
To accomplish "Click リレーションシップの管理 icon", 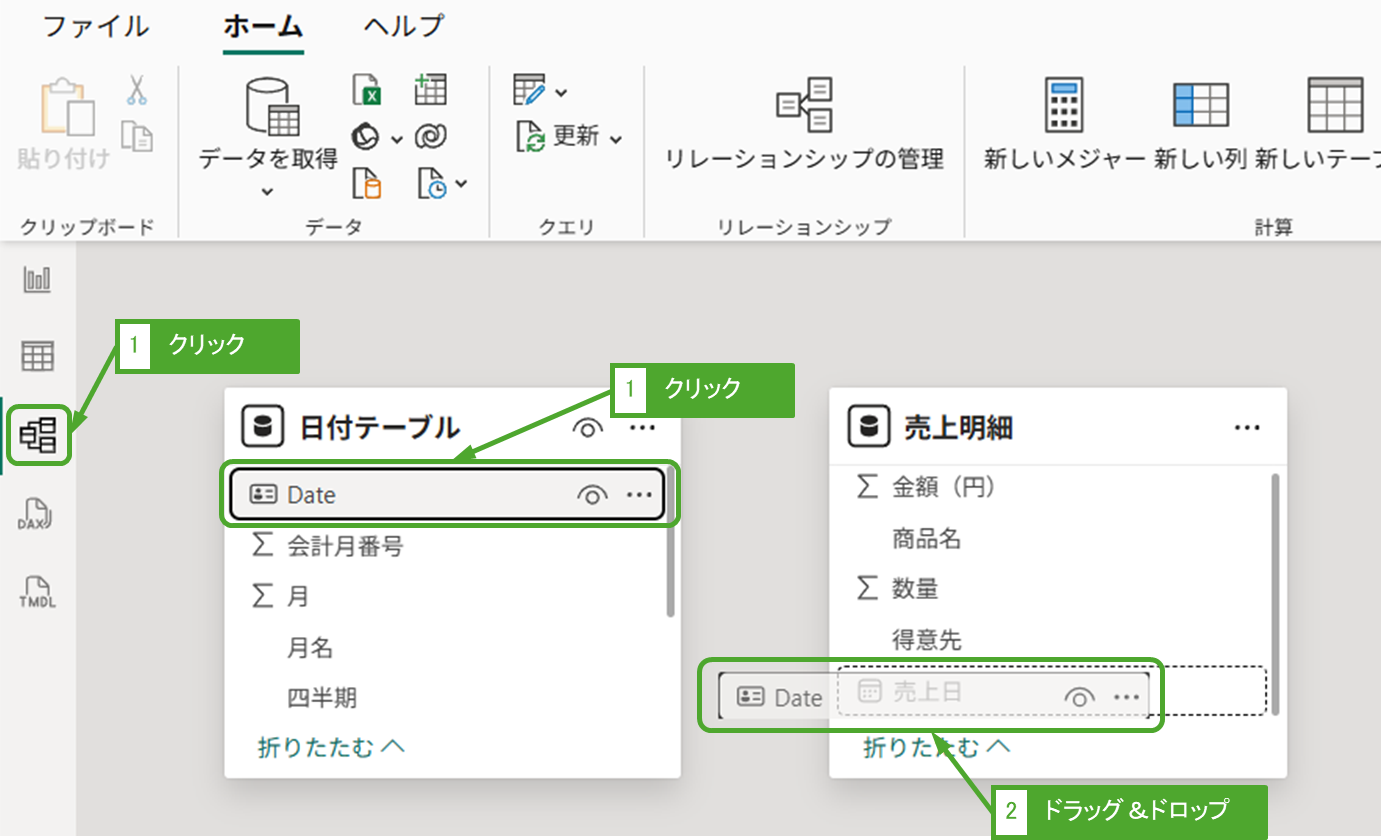I will click(x=805, y=105).
